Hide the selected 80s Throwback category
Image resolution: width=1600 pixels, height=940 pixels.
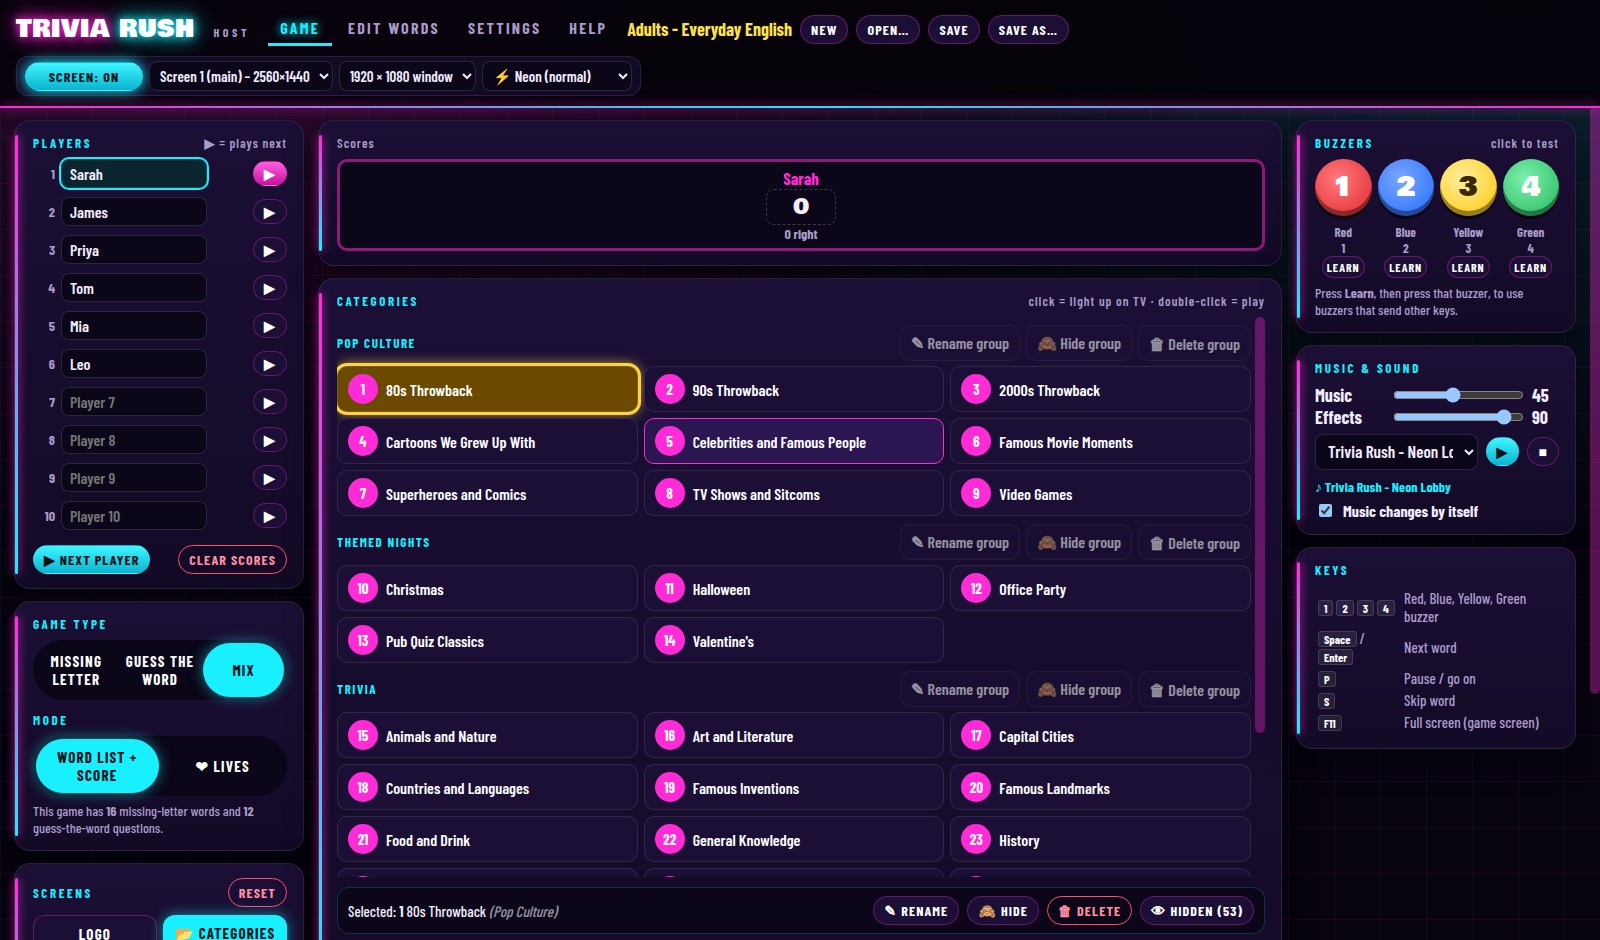1003,911
